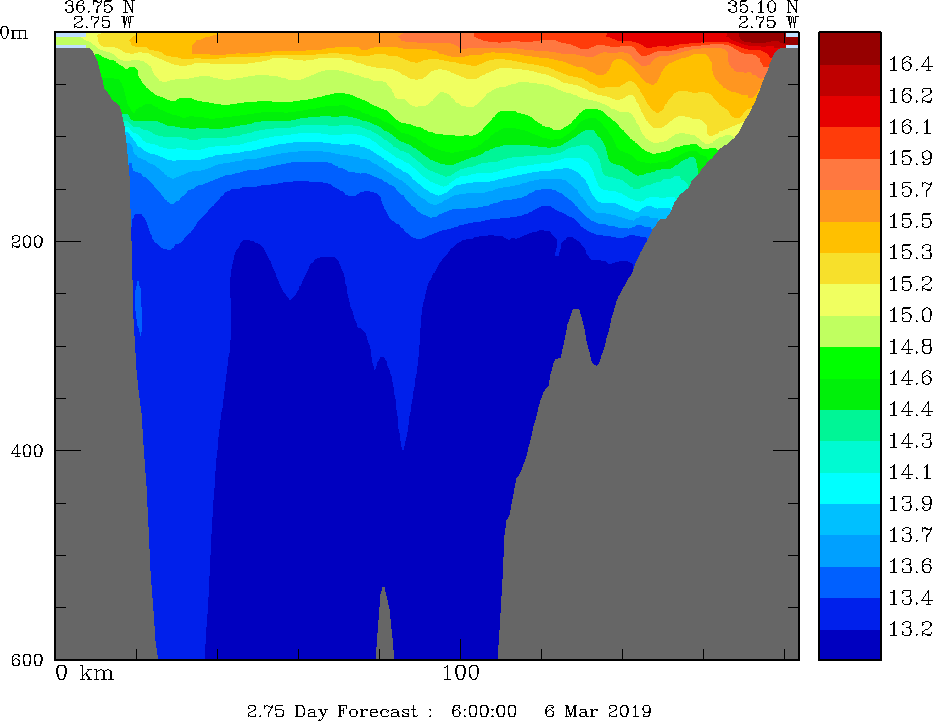Click the 0 km distance label
Viewport: 933px width, 721px height.
(84, 673)
